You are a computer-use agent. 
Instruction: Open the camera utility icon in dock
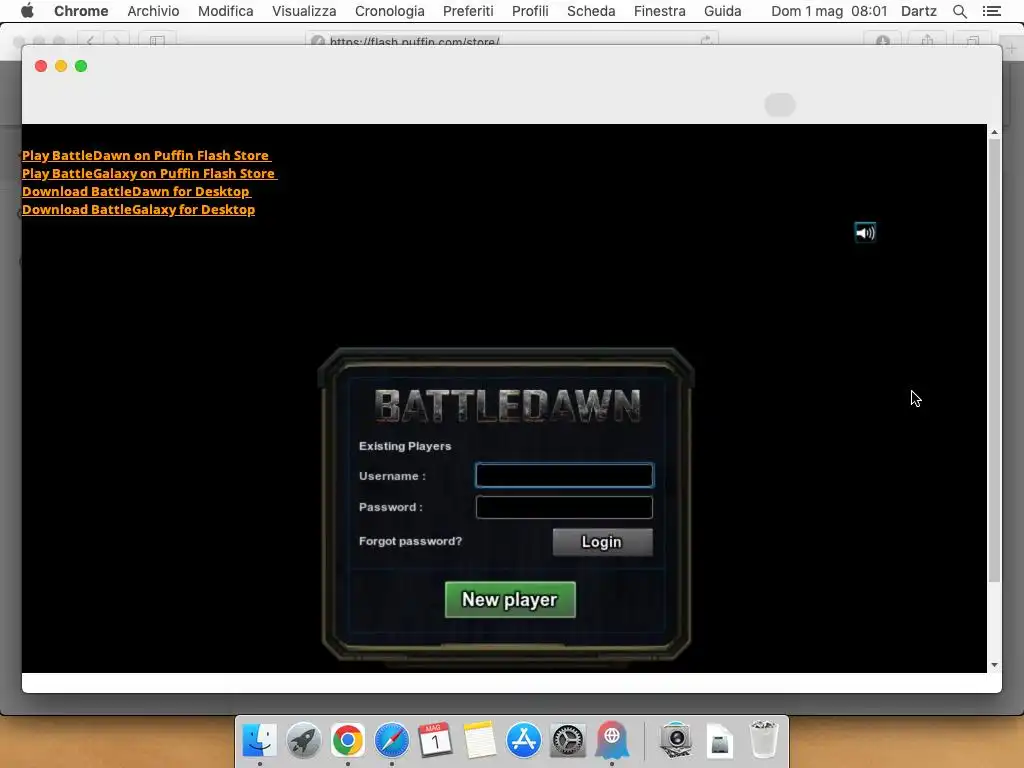pyautogui.click(x=676, y=740)
